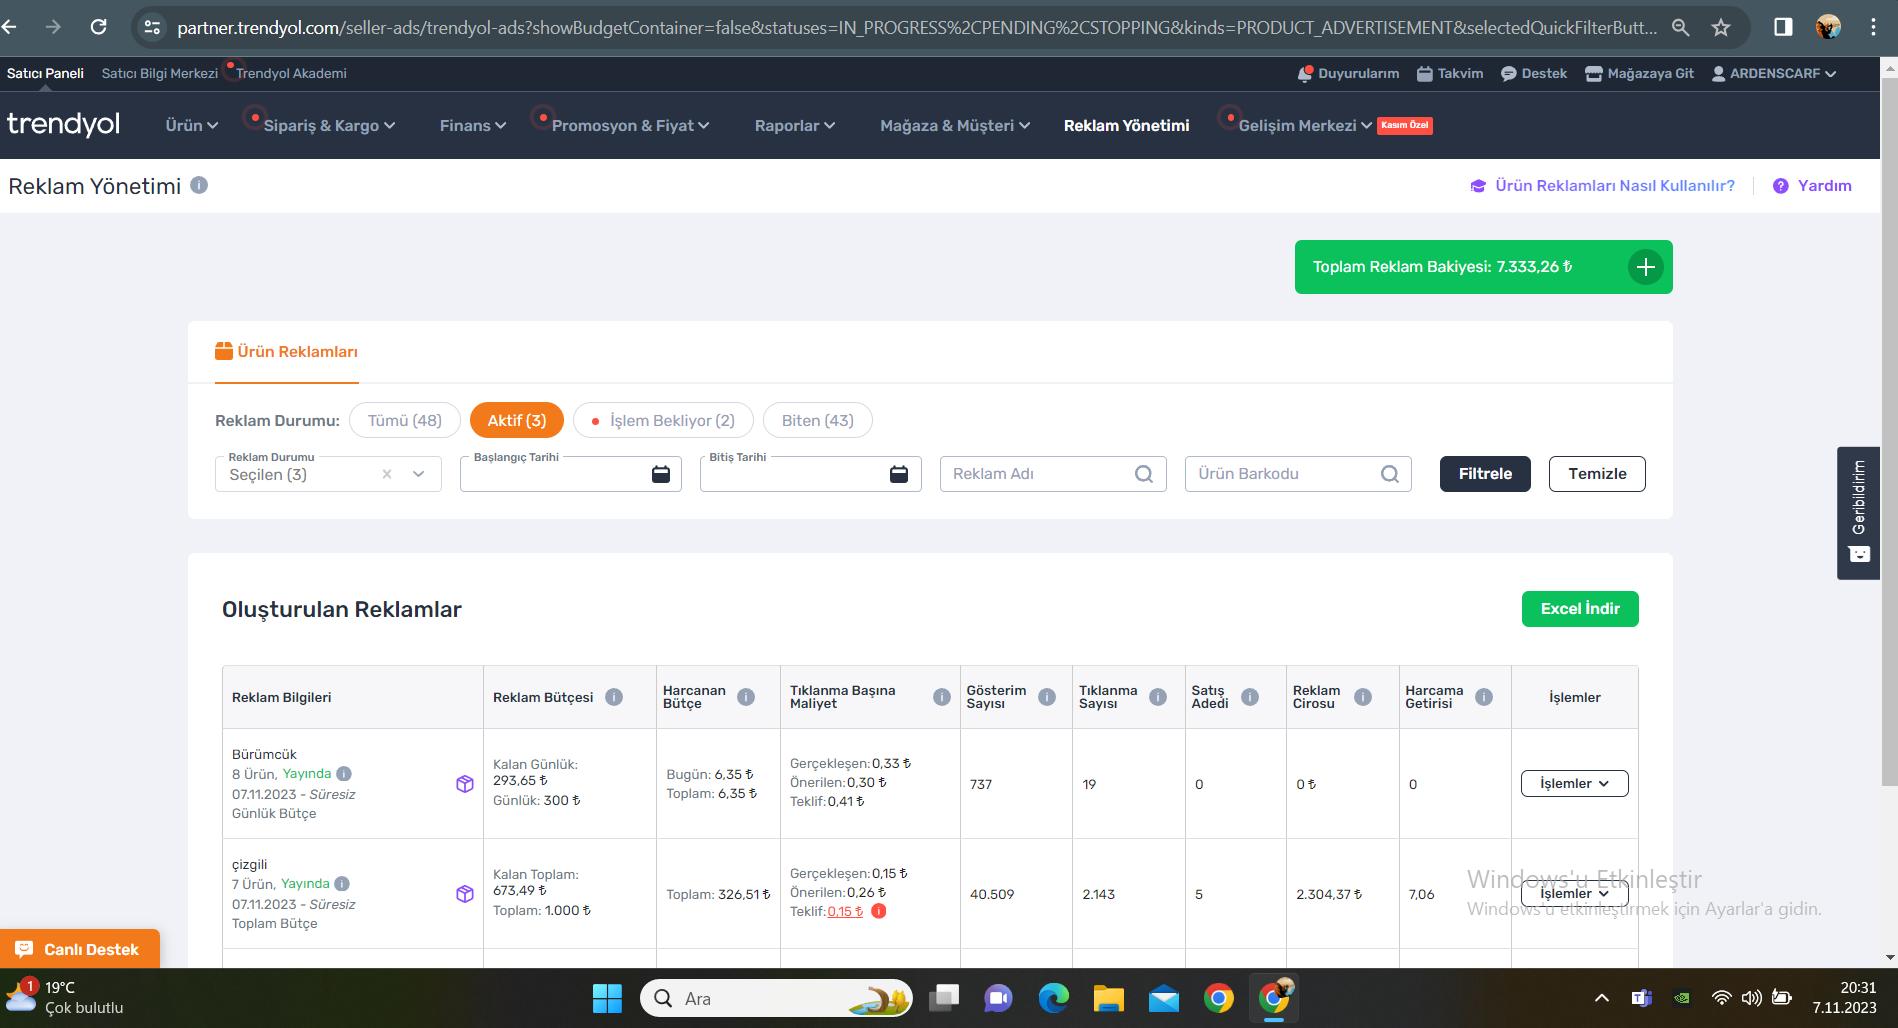Click the purple box icon in Bürümcük row
Viewport: 1898px width, 1028px height.
coord(465,784)
